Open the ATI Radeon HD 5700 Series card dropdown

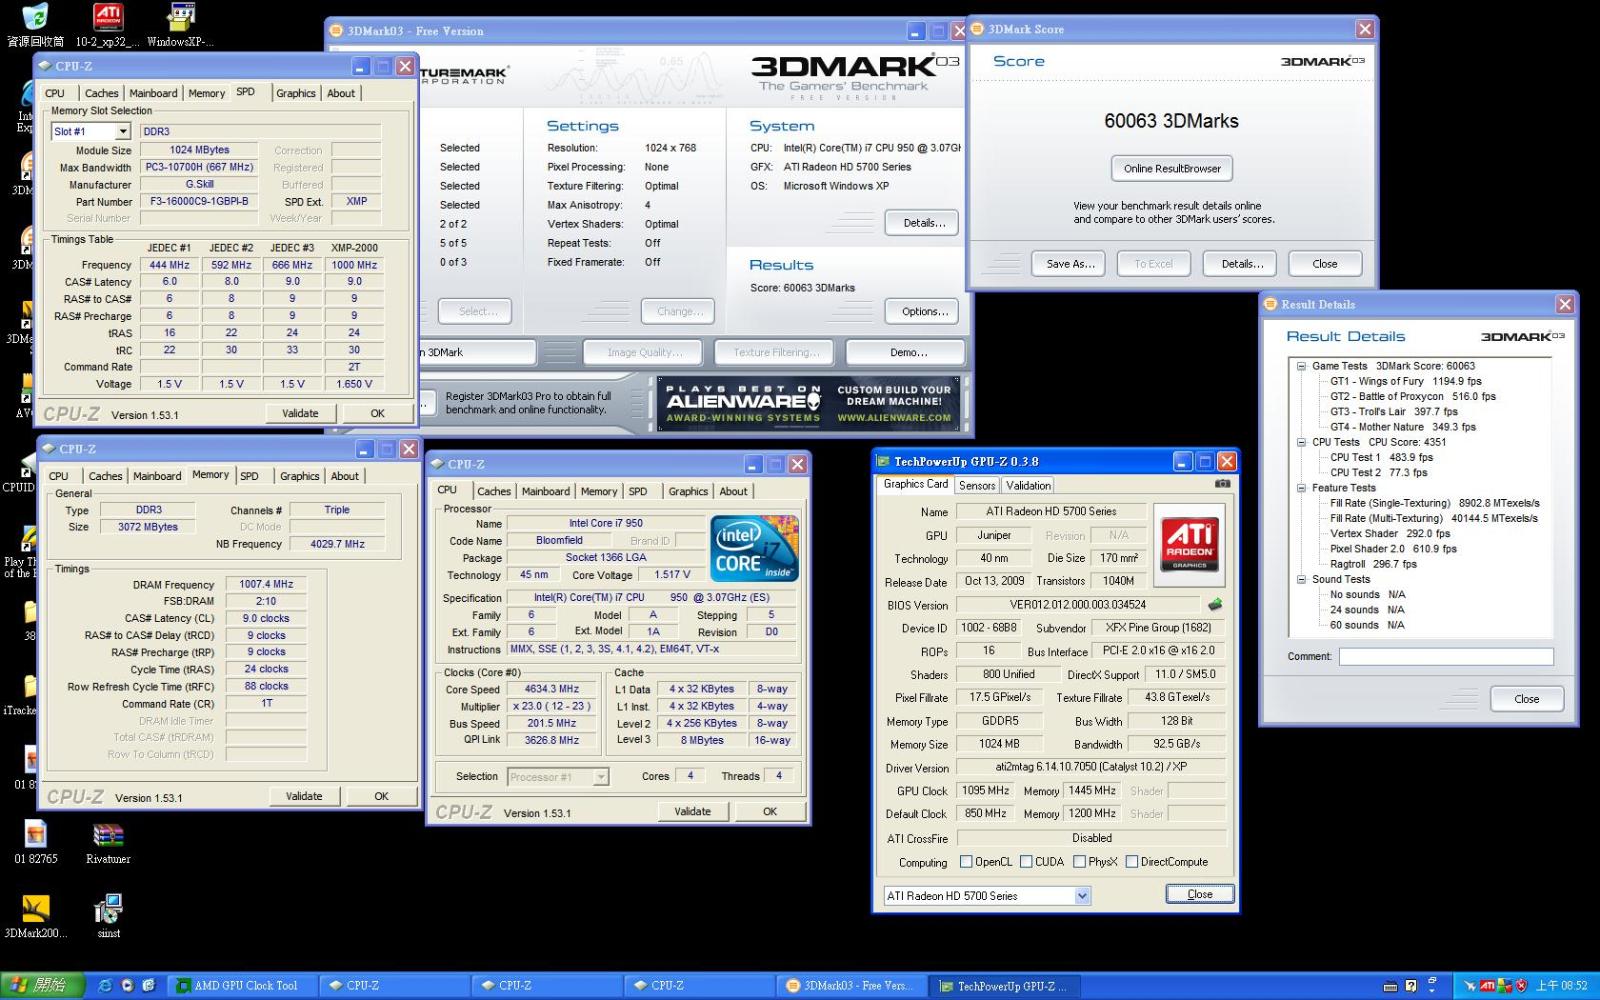coord(986,896)
